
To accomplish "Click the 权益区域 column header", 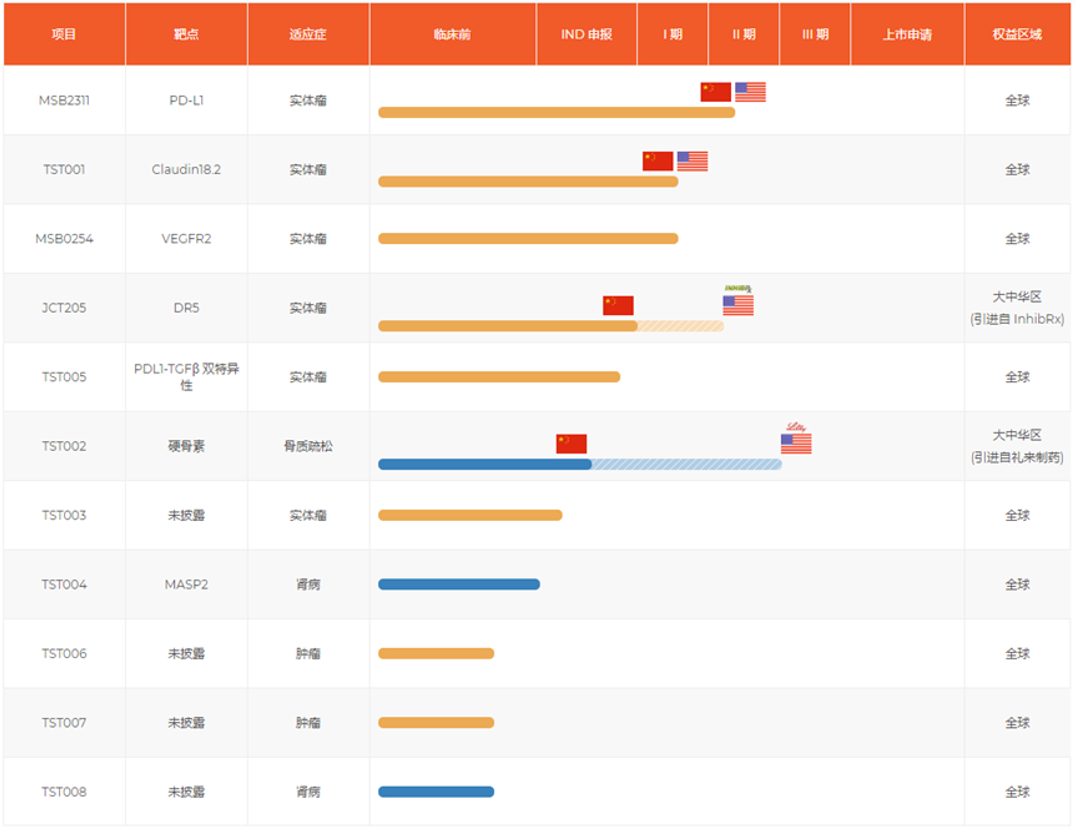I will (x=1017, y=34).
